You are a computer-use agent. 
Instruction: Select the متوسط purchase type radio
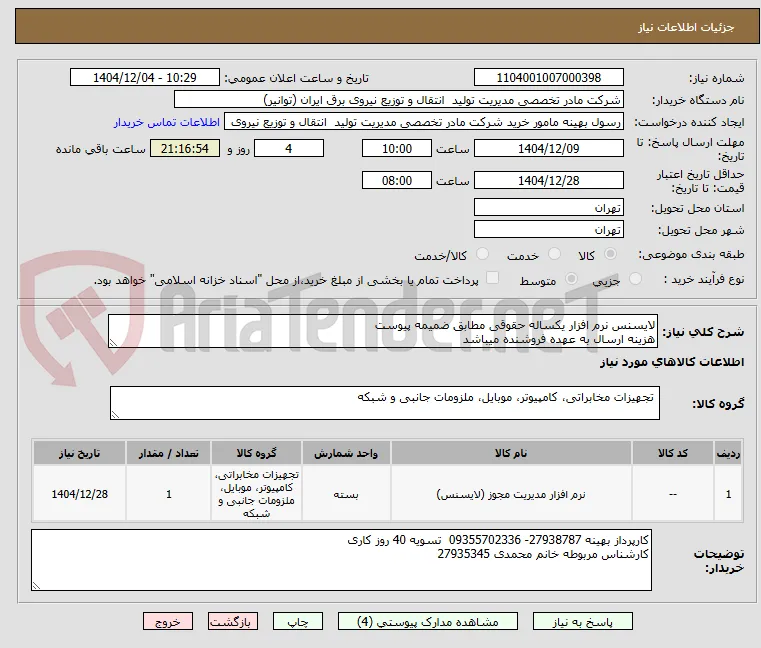click(x=572, y=279)
